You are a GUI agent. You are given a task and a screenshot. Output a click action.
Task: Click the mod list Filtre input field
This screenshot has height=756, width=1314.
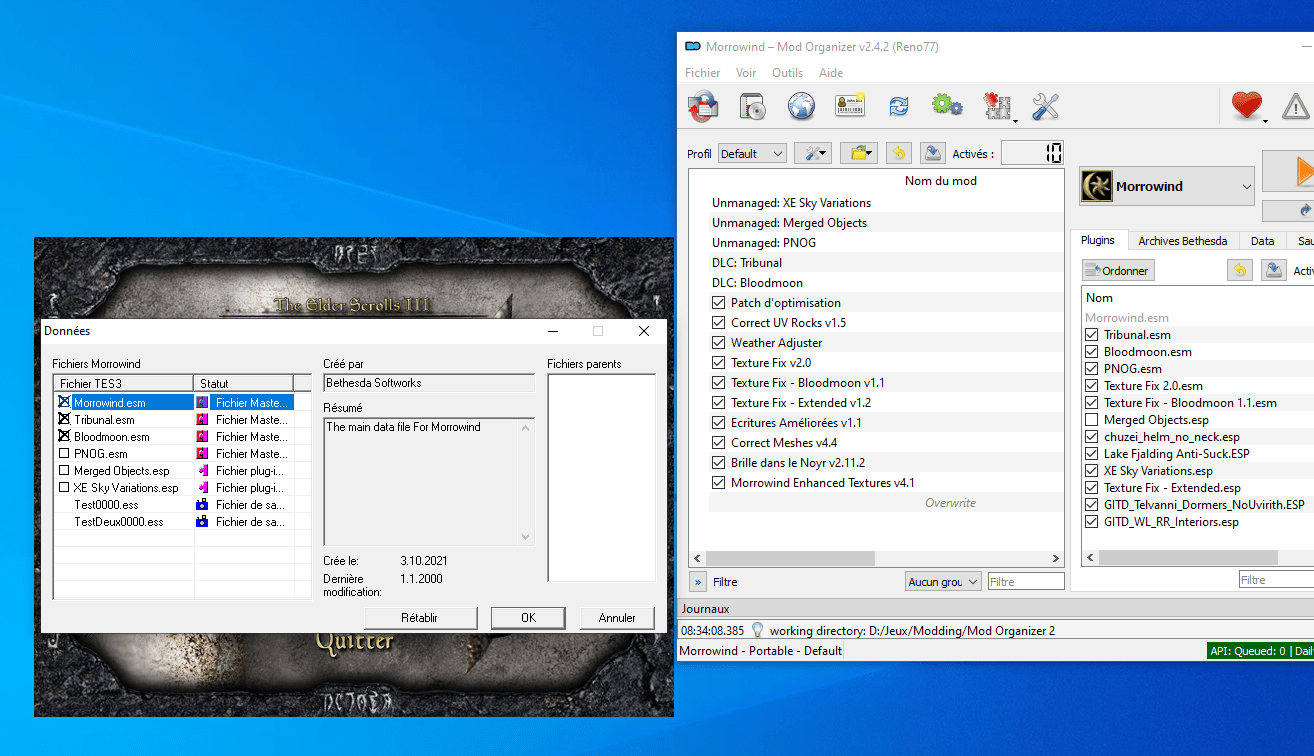(1026, 581)
